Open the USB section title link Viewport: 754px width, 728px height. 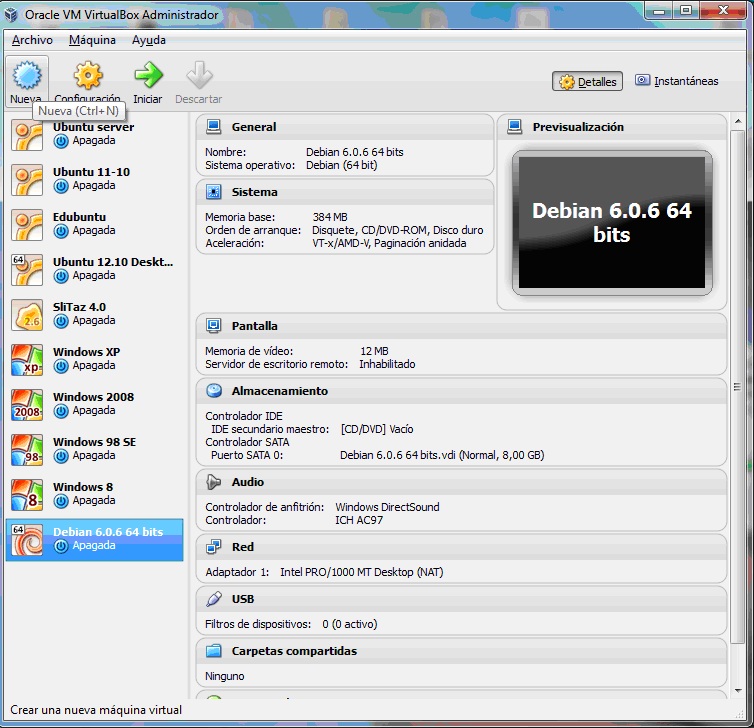pyautogui.click(x=243, y=599)
